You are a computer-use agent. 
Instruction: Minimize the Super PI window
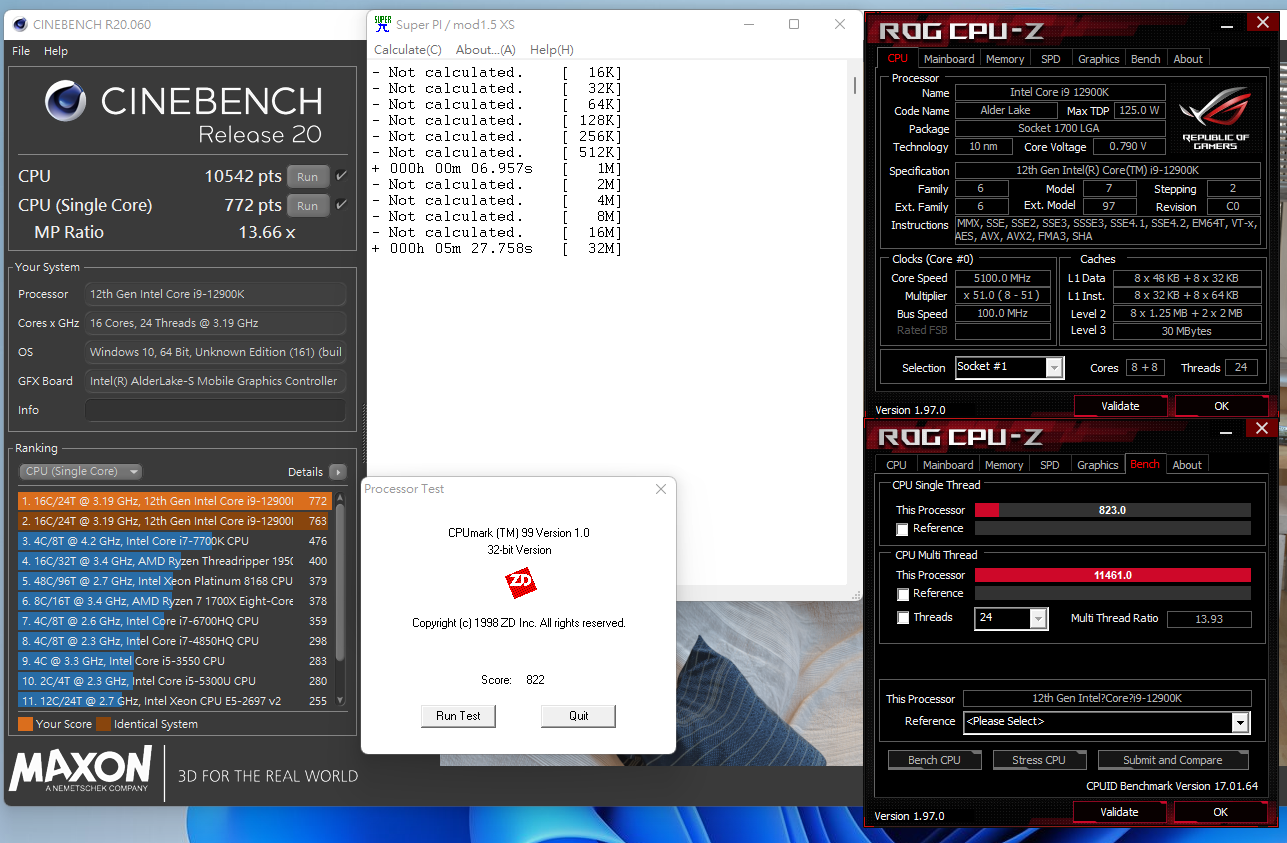point(747,24)
